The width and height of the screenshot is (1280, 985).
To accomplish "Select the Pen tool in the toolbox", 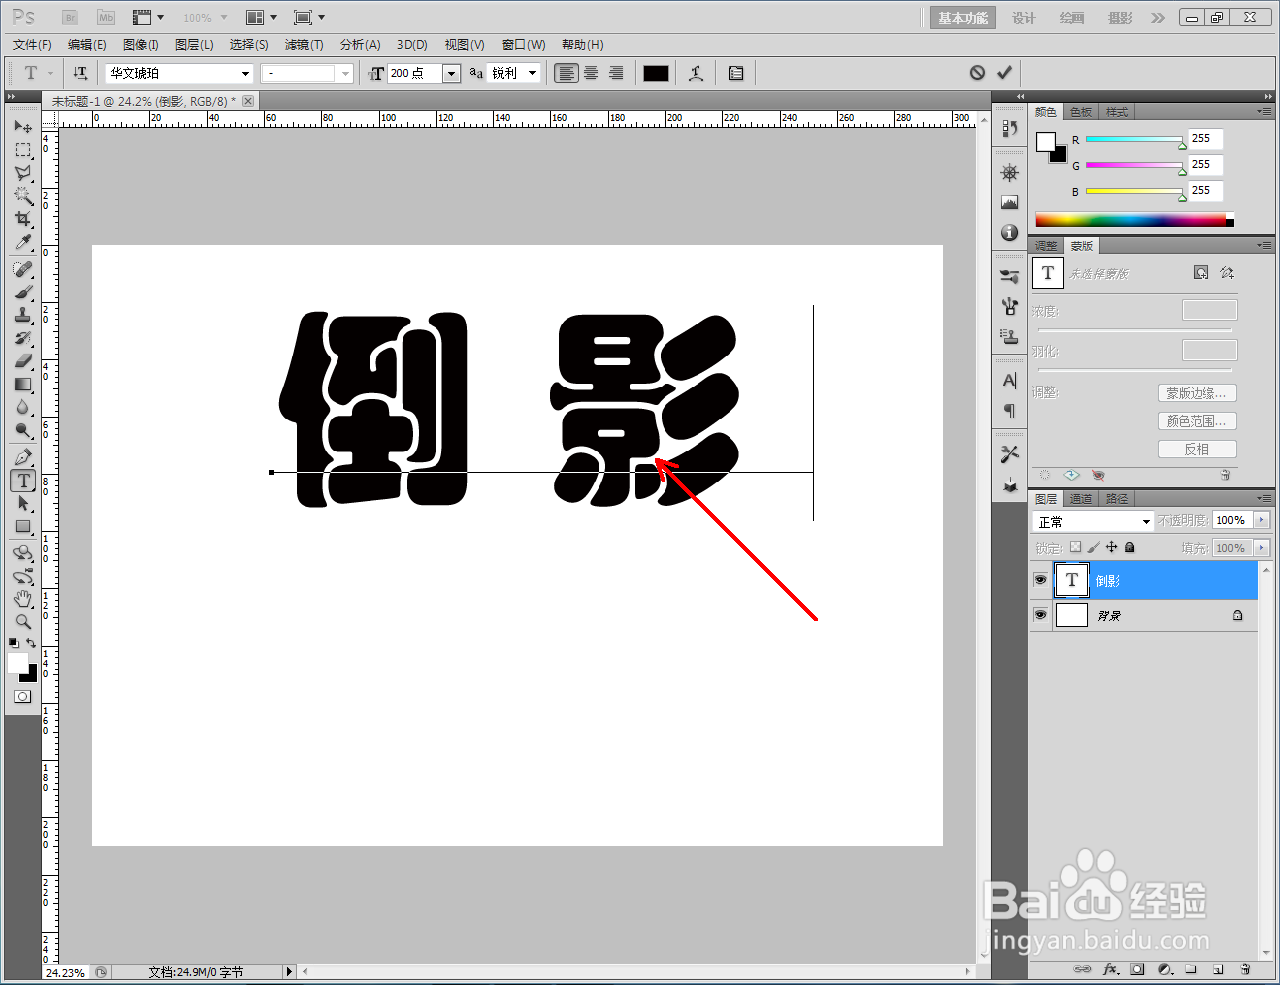I will [22, 456].
